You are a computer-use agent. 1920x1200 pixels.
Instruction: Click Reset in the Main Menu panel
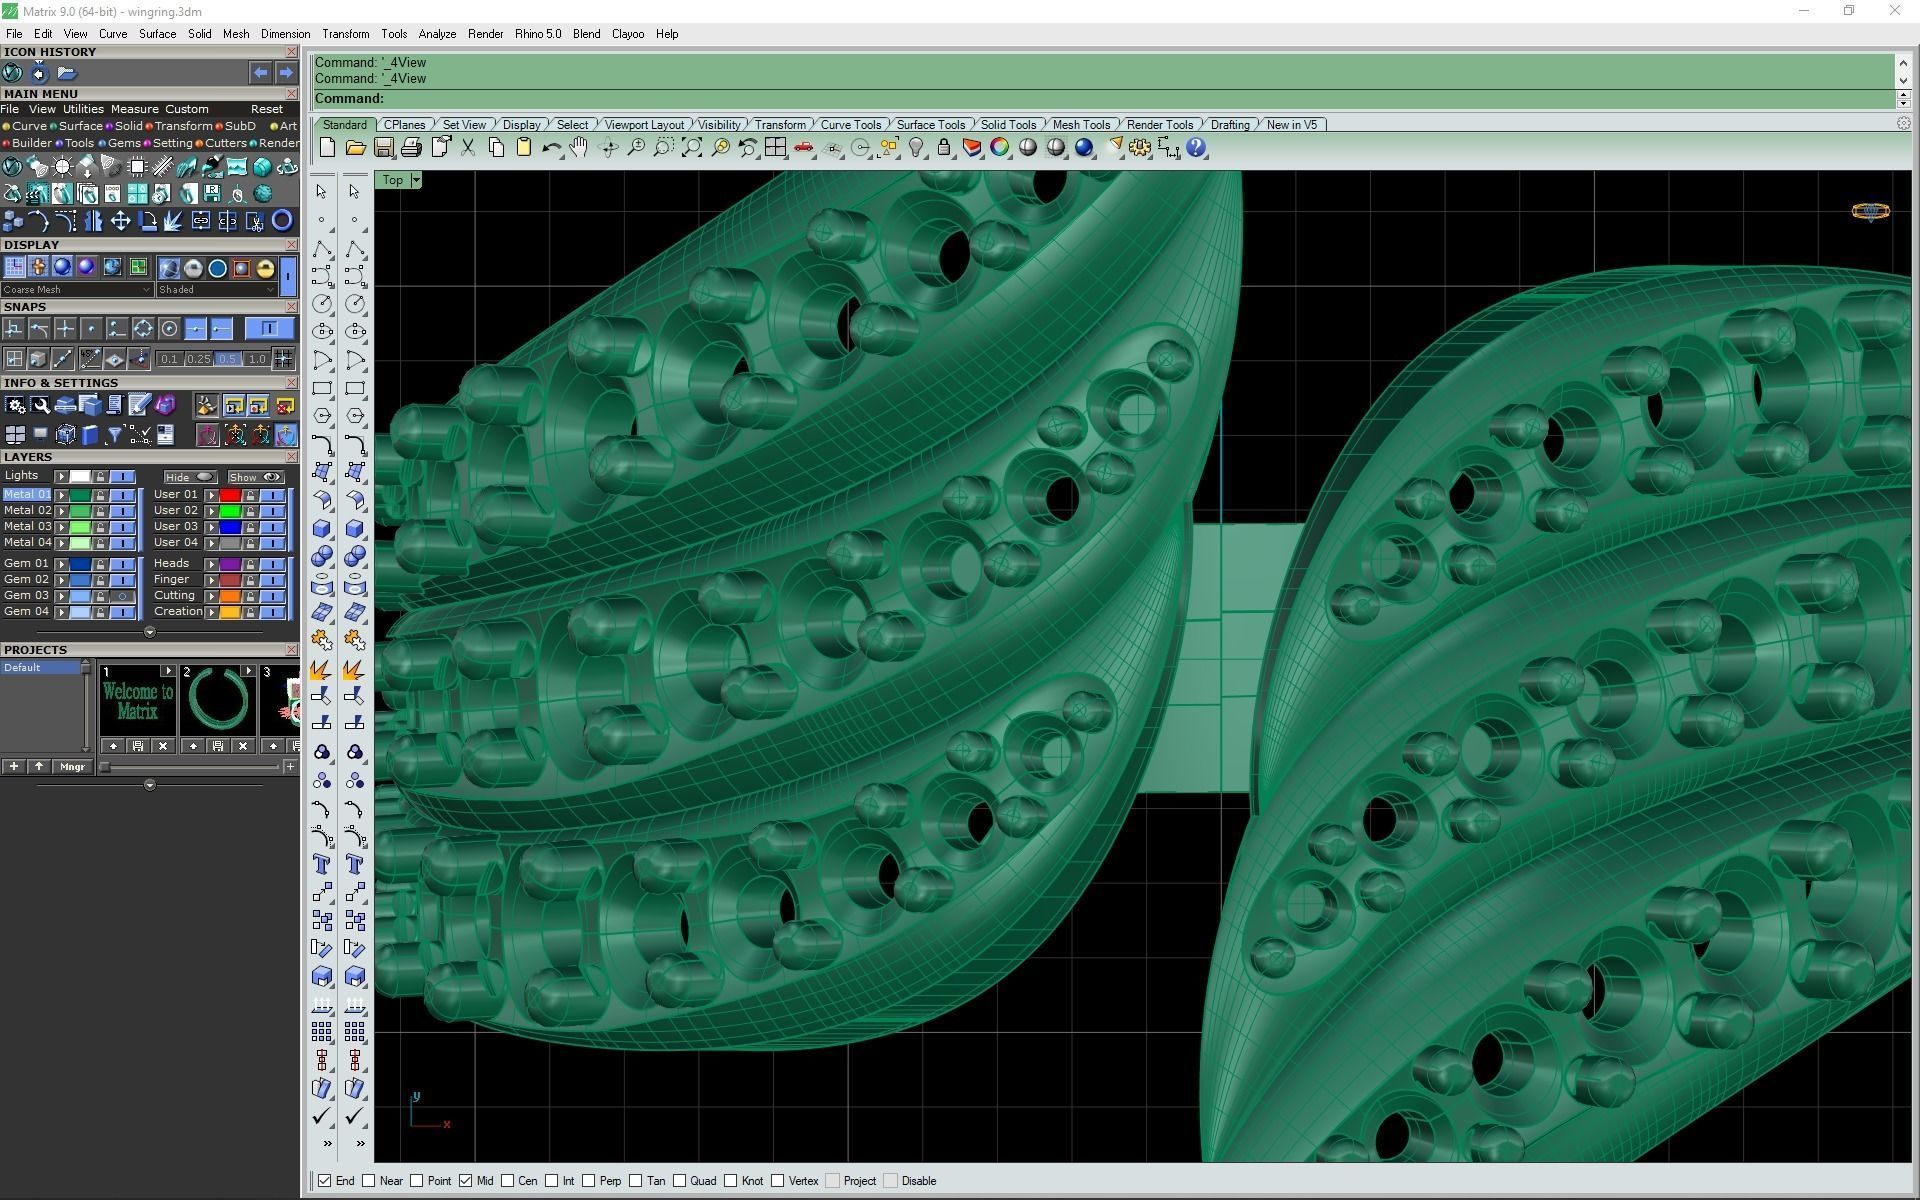click(267, 109)
